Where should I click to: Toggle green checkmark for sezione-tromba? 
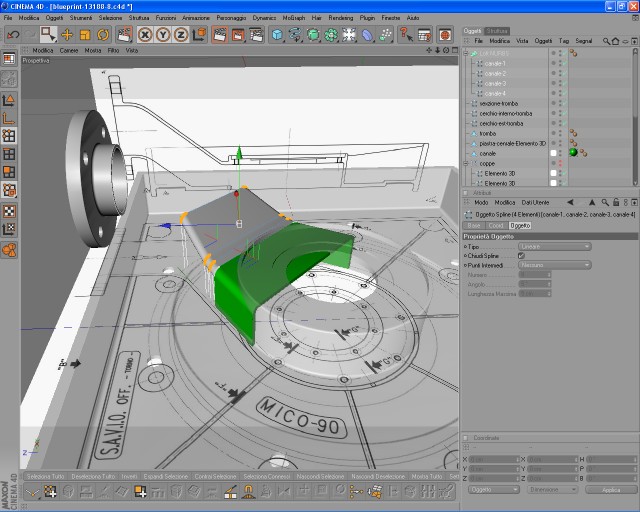click(x=563, y=103)
